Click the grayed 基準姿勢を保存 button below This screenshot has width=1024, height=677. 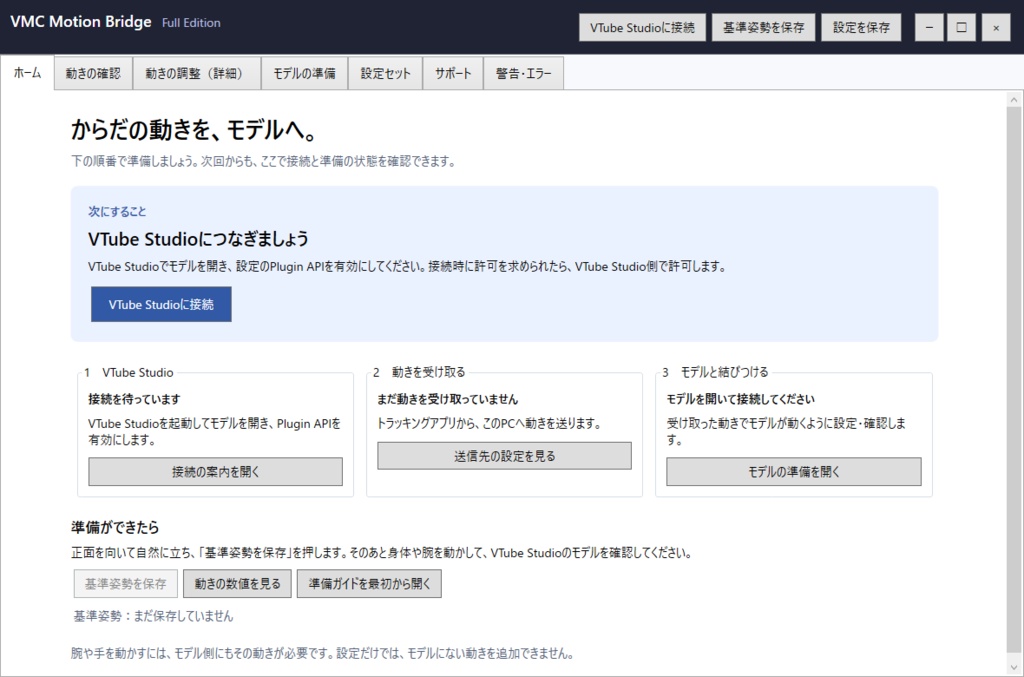click(125, 584)
